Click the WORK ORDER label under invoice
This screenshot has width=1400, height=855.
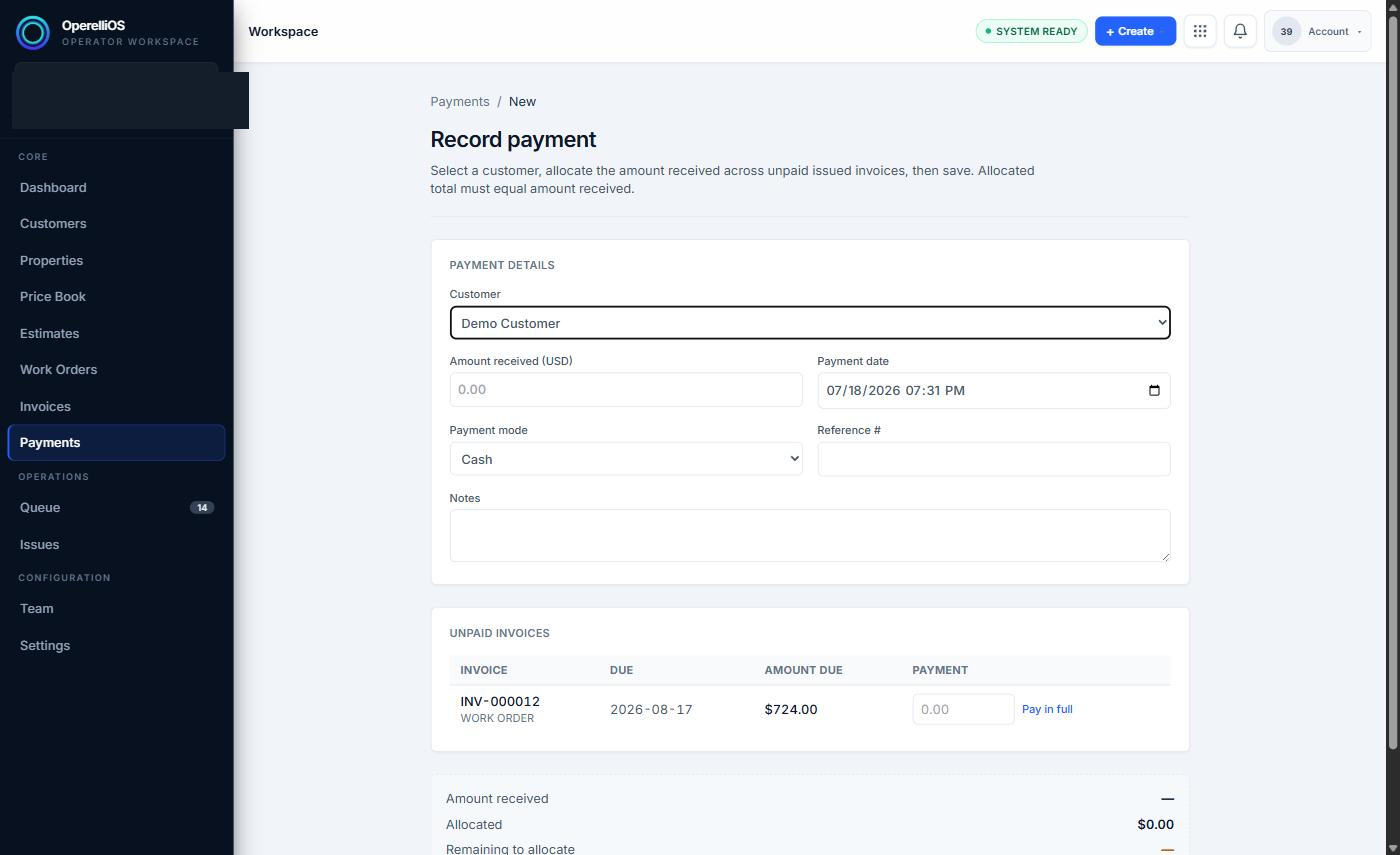pyautogui.click(x=497, y=719)
